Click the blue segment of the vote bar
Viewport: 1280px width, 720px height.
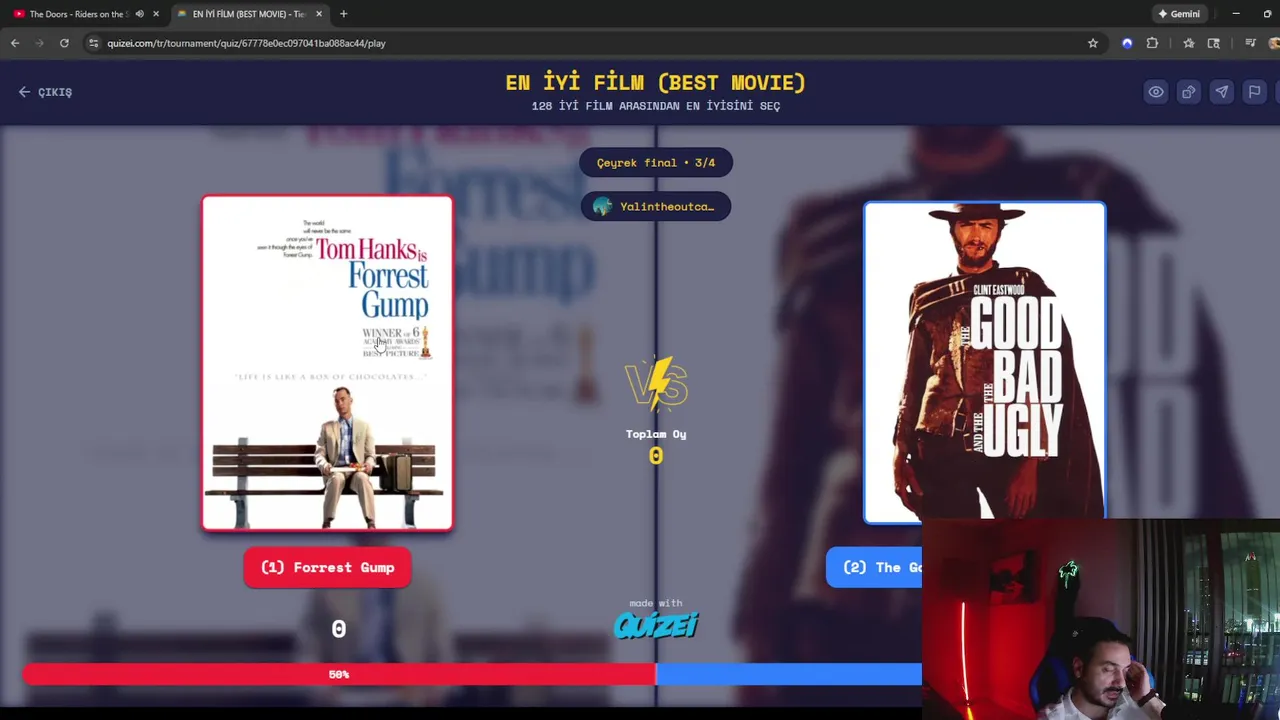(x=789, y=674)
